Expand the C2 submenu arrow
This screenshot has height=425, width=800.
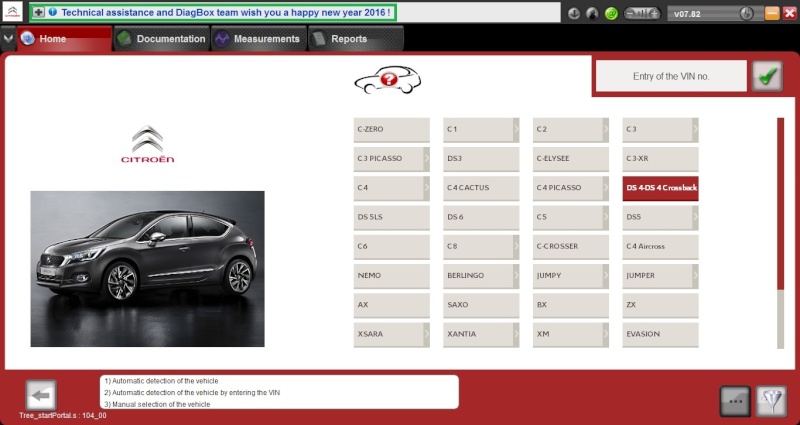(x=606, y=130)
